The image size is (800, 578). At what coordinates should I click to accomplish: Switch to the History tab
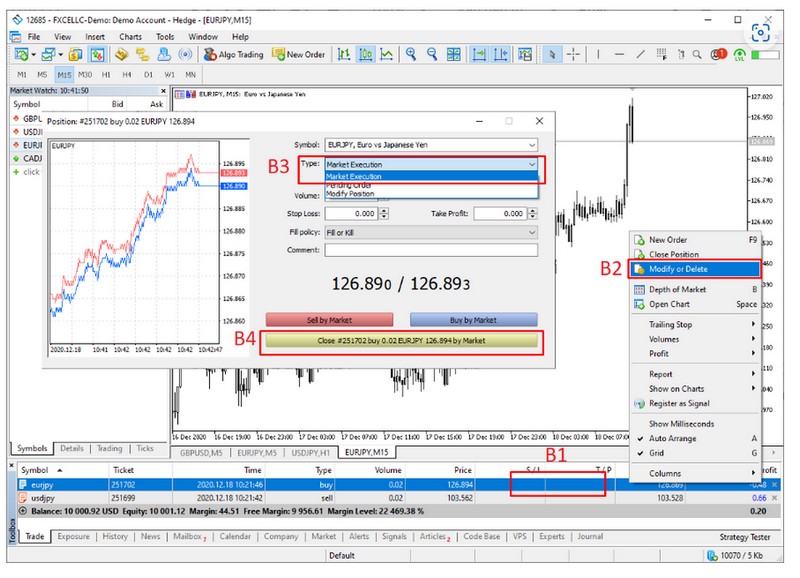[115, 536]
